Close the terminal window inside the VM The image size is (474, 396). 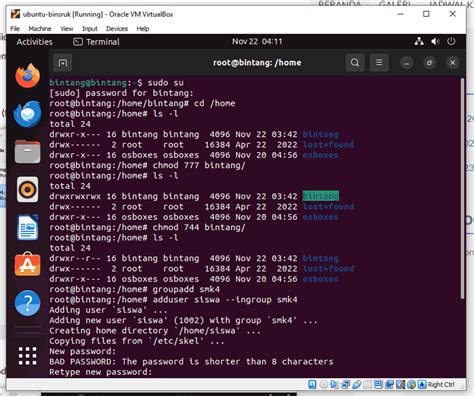452,63
